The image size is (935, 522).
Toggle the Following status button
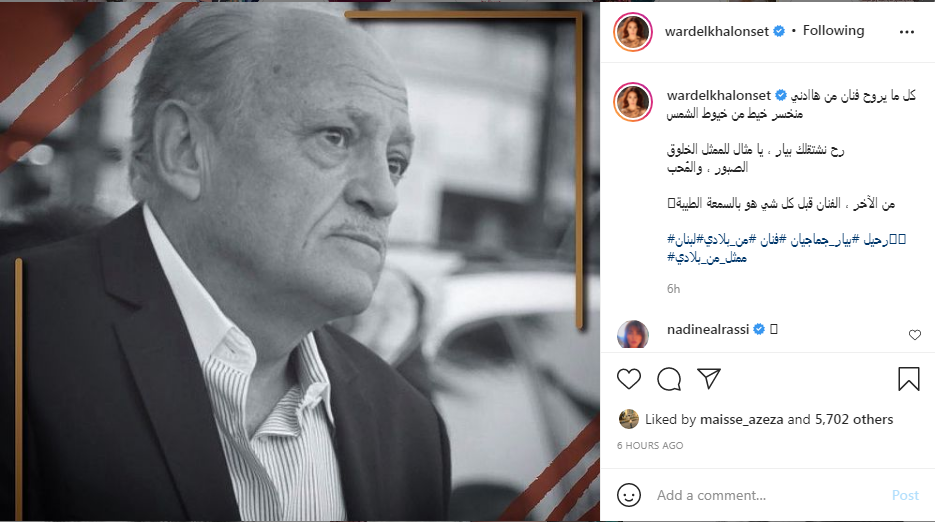click(833, 30)
